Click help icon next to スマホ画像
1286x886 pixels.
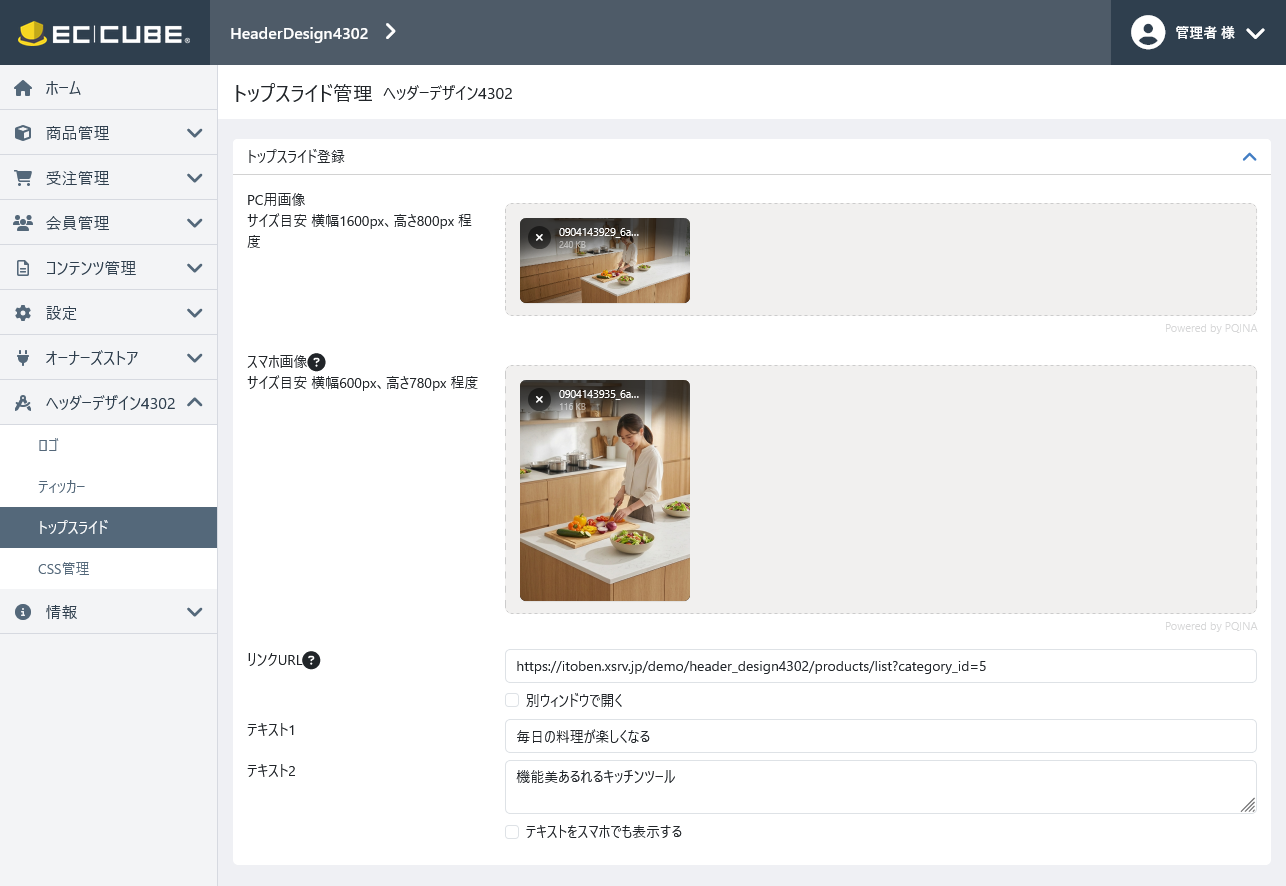(317, 362)
